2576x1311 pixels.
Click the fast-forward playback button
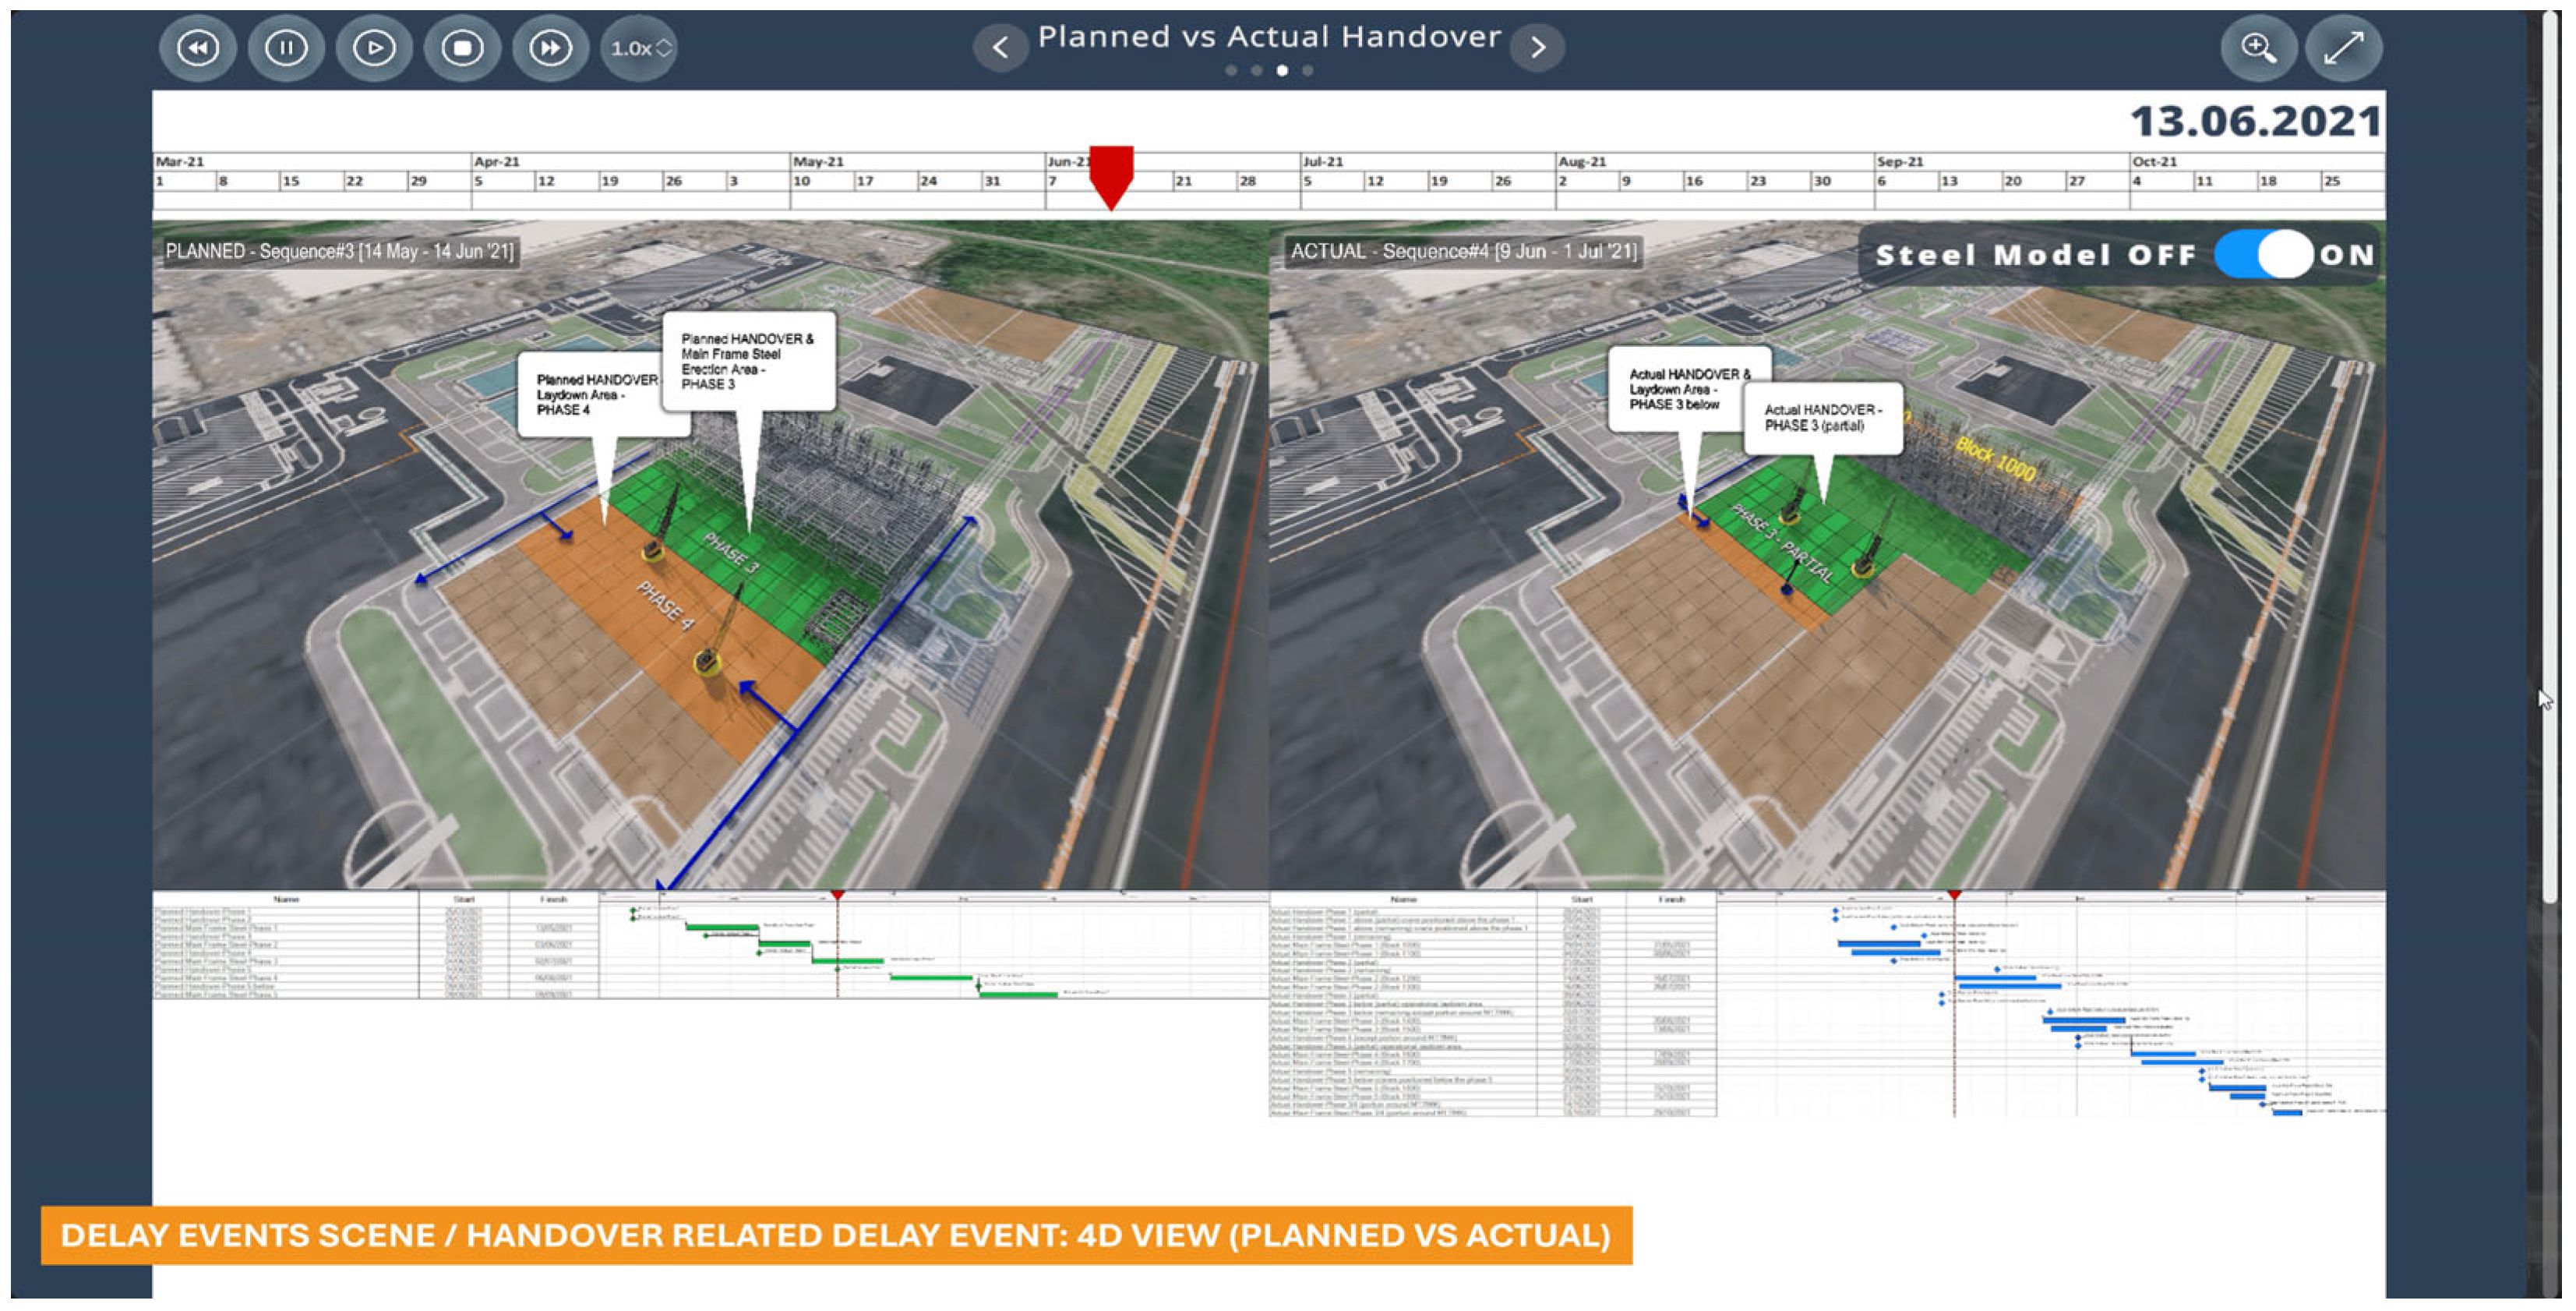[x=550, y=47]
